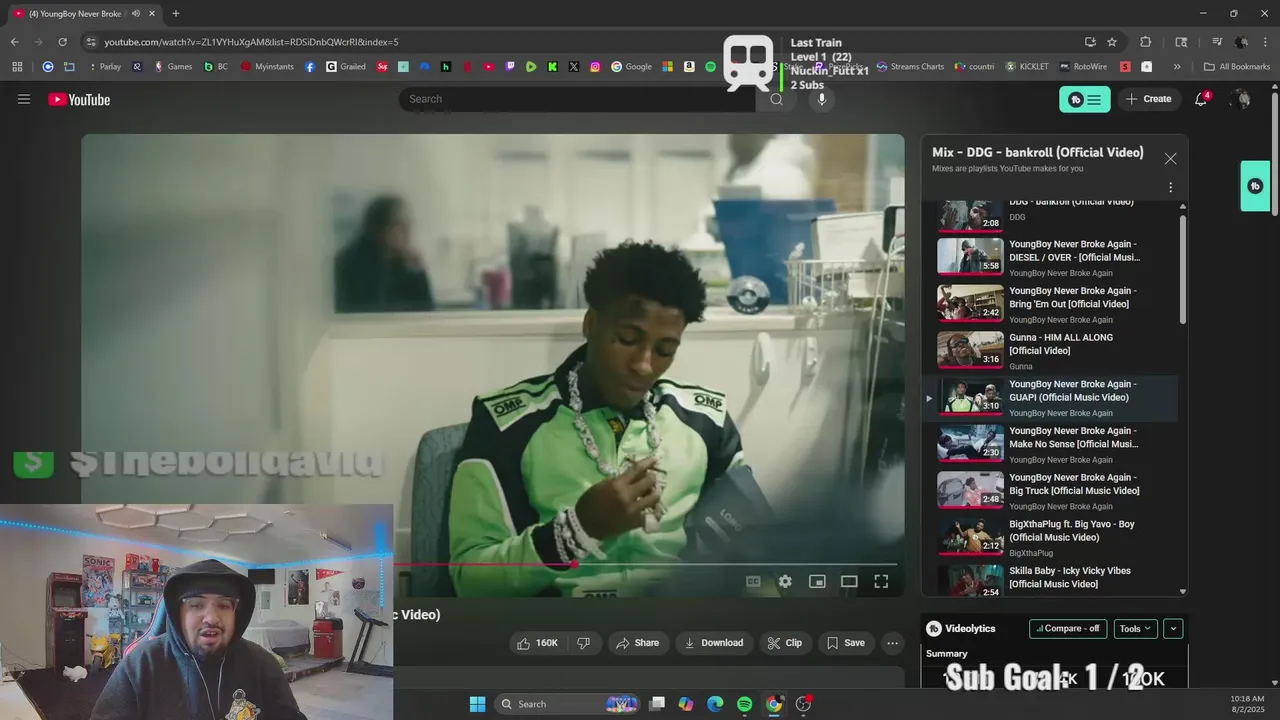
Task: Open the KICKLET bookmark
Action: [1027, 67]
